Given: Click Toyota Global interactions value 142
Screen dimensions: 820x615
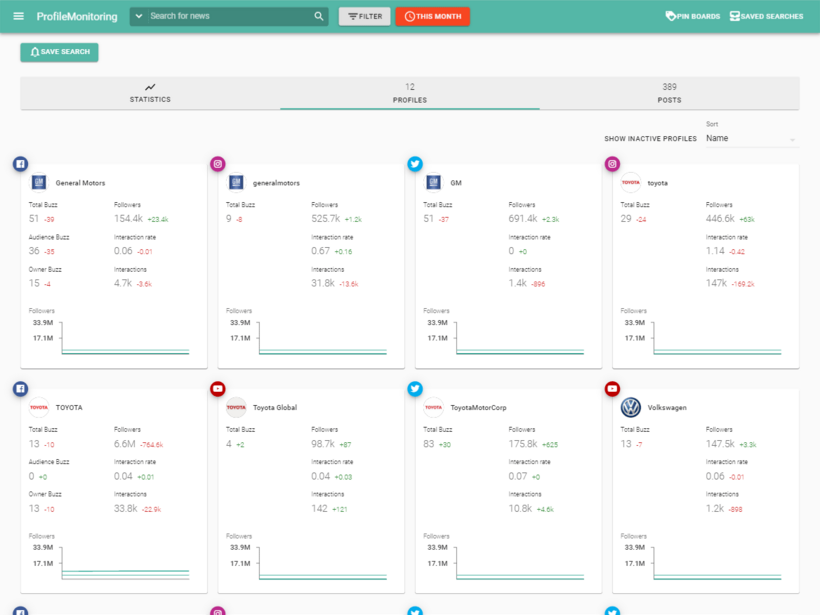Looking at the screenshot, I should click(319, 508).
